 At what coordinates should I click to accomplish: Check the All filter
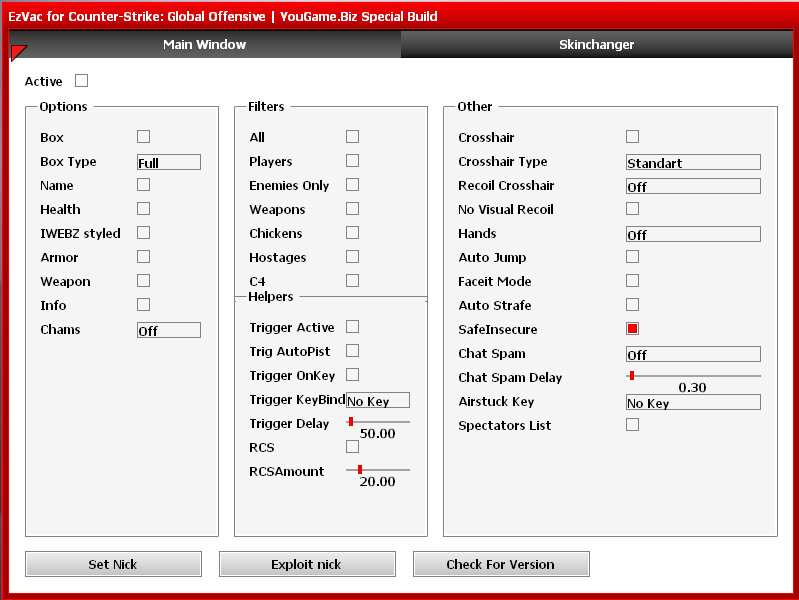pyautogui.click(x=353, y=137)
